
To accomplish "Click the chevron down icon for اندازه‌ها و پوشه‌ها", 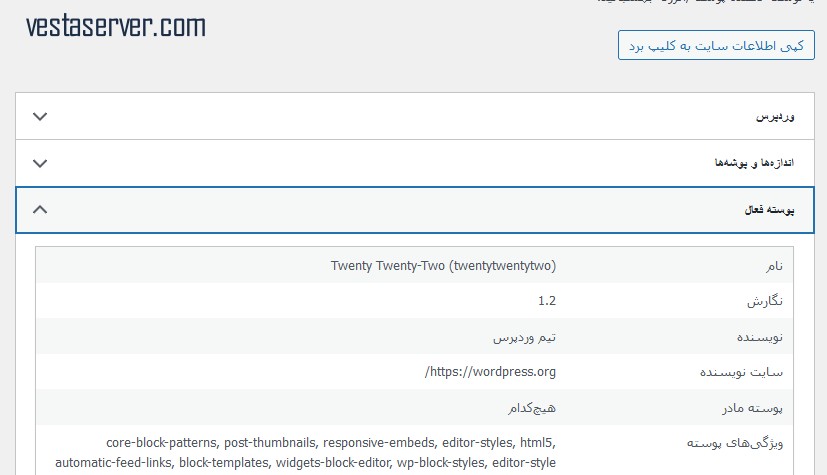I will point(40,163).
